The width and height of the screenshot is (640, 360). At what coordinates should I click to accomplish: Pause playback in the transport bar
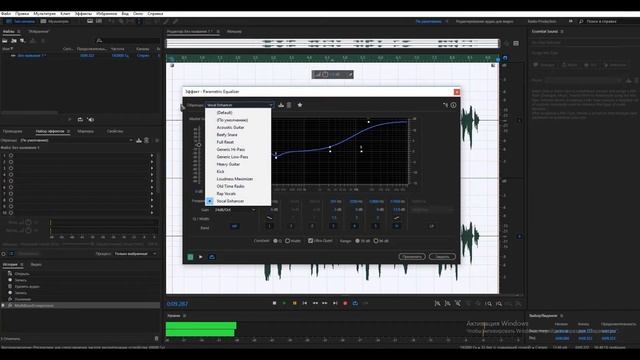click(295, 303)
